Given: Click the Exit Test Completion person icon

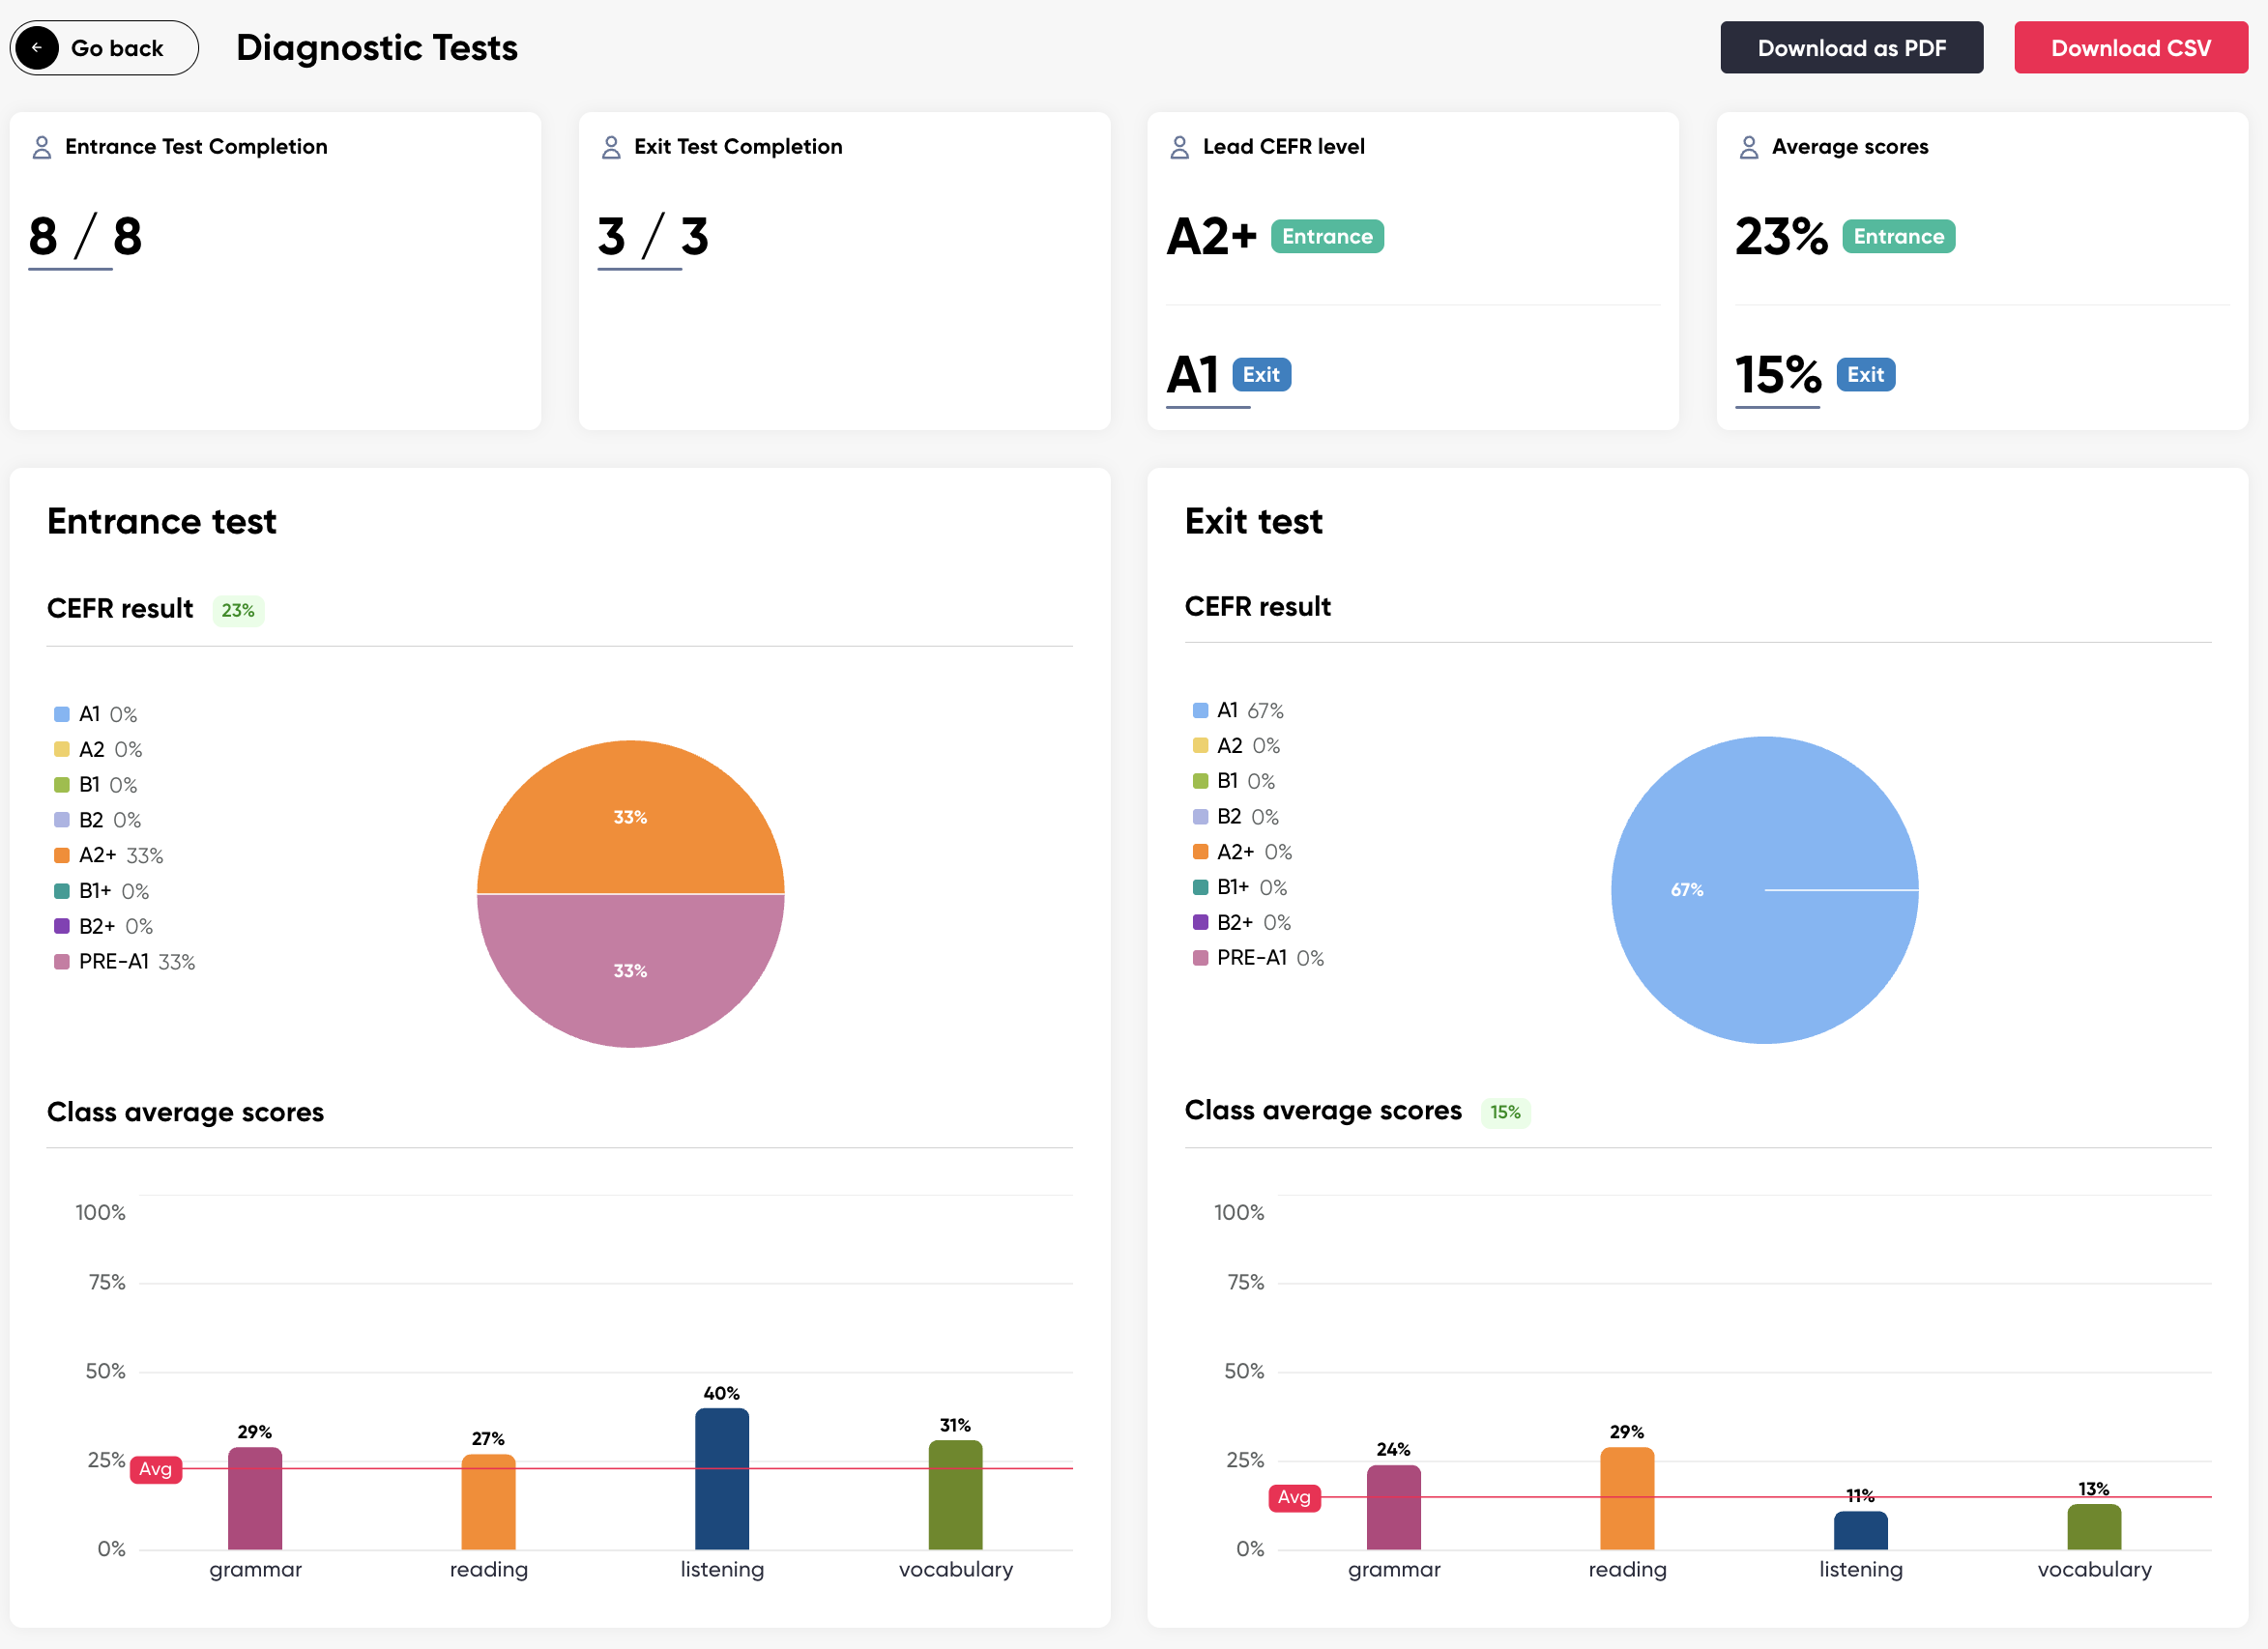Looking at the screenshot, I should [x=611, y=147].
